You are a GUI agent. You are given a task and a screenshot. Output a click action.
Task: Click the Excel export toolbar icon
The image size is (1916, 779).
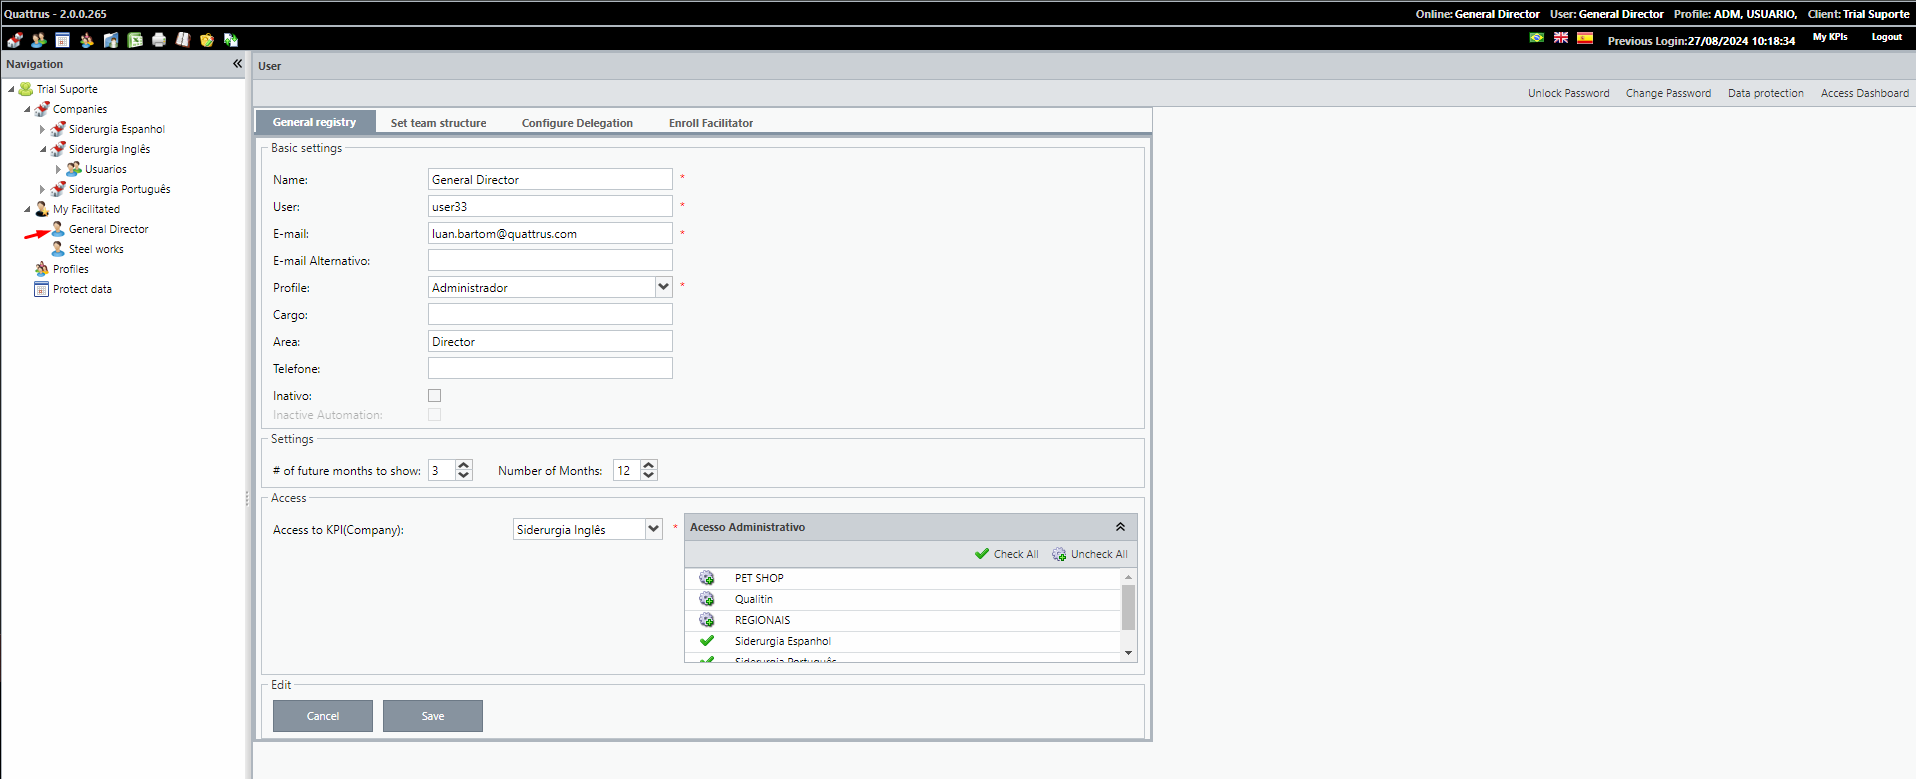pos(135,40)
